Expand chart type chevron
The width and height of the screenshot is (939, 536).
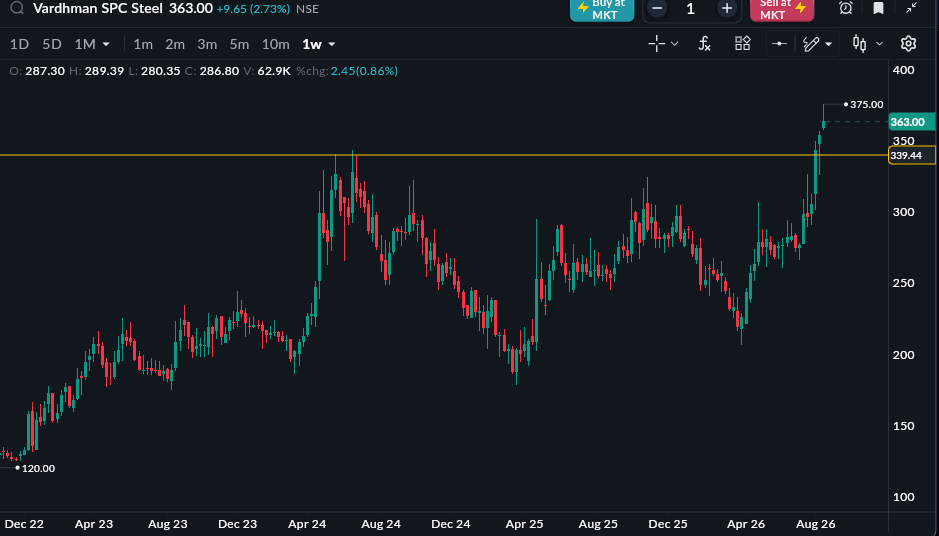(x=880, y=44)
